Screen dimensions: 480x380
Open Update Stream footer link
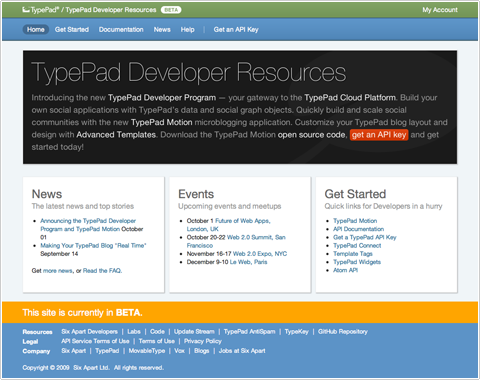point(194,332)
